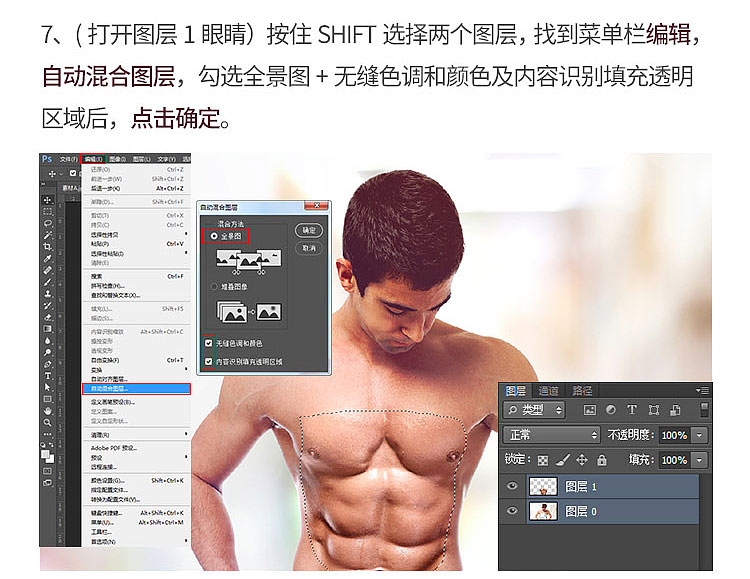Click 确定 in Auto-Blend dialog
This screenshot has width=750, height=579.
[309, 230]
